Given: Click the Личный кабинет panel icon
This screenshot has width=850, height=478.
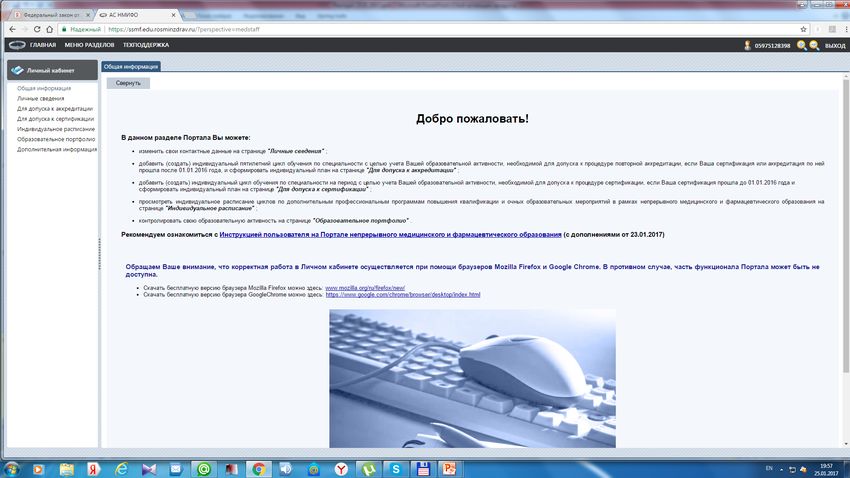Looking at the screenshot, I should [x=17, y=70].
